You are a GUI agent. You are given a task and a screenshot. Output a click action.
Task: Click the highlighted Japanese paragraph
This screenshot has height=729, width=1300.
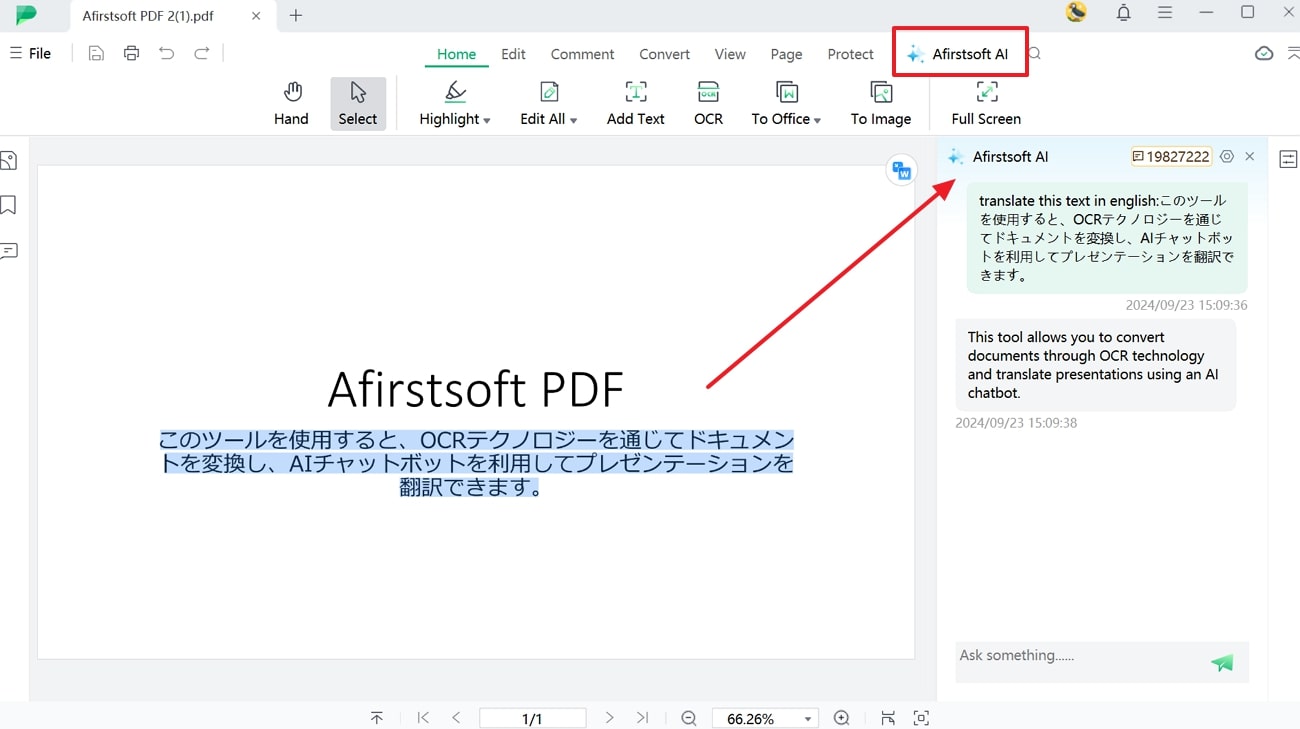[x=476, y=464]
